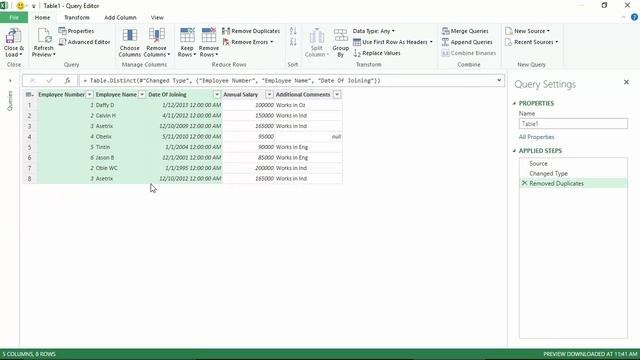Click the Group By icon
Screen dimensions: 640x360
(340, 36)
